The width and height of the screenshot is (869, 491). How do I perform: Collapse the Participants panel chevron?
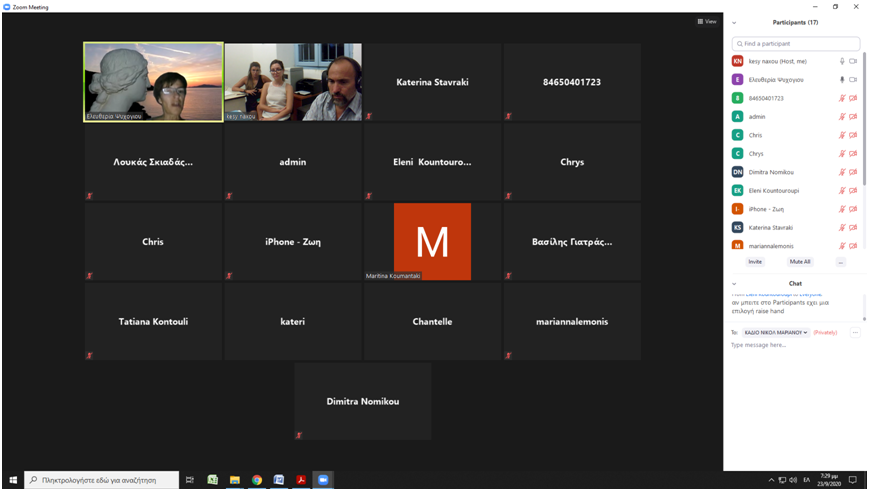(734, 22)
